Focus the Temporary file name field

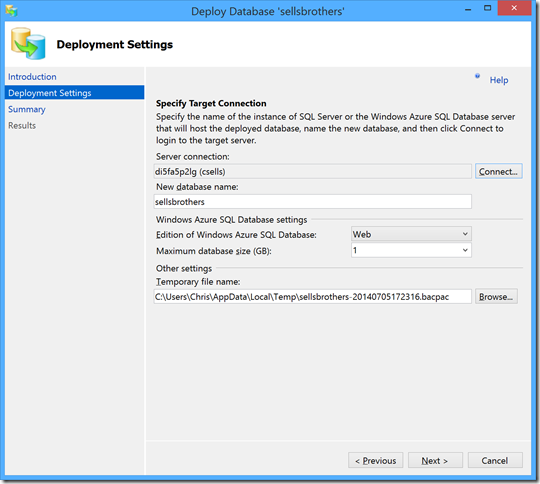313,296
